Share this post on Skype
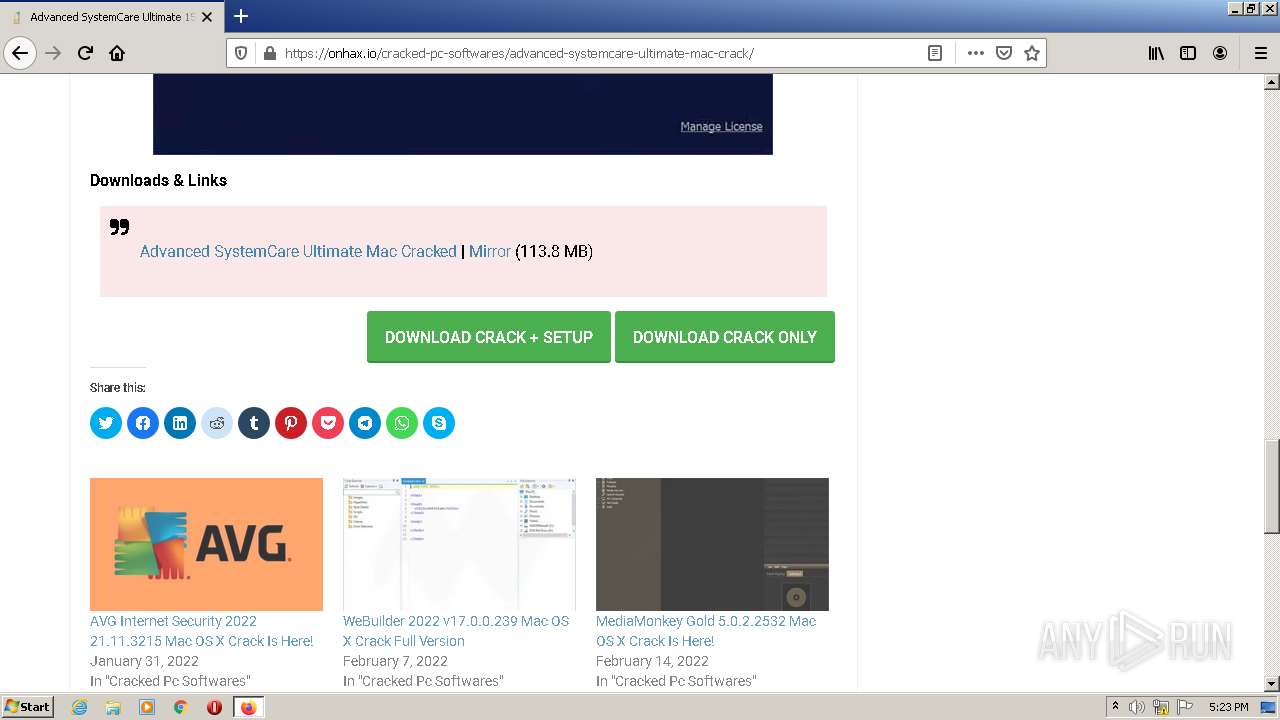1280x720 pixels. point(439,423)
